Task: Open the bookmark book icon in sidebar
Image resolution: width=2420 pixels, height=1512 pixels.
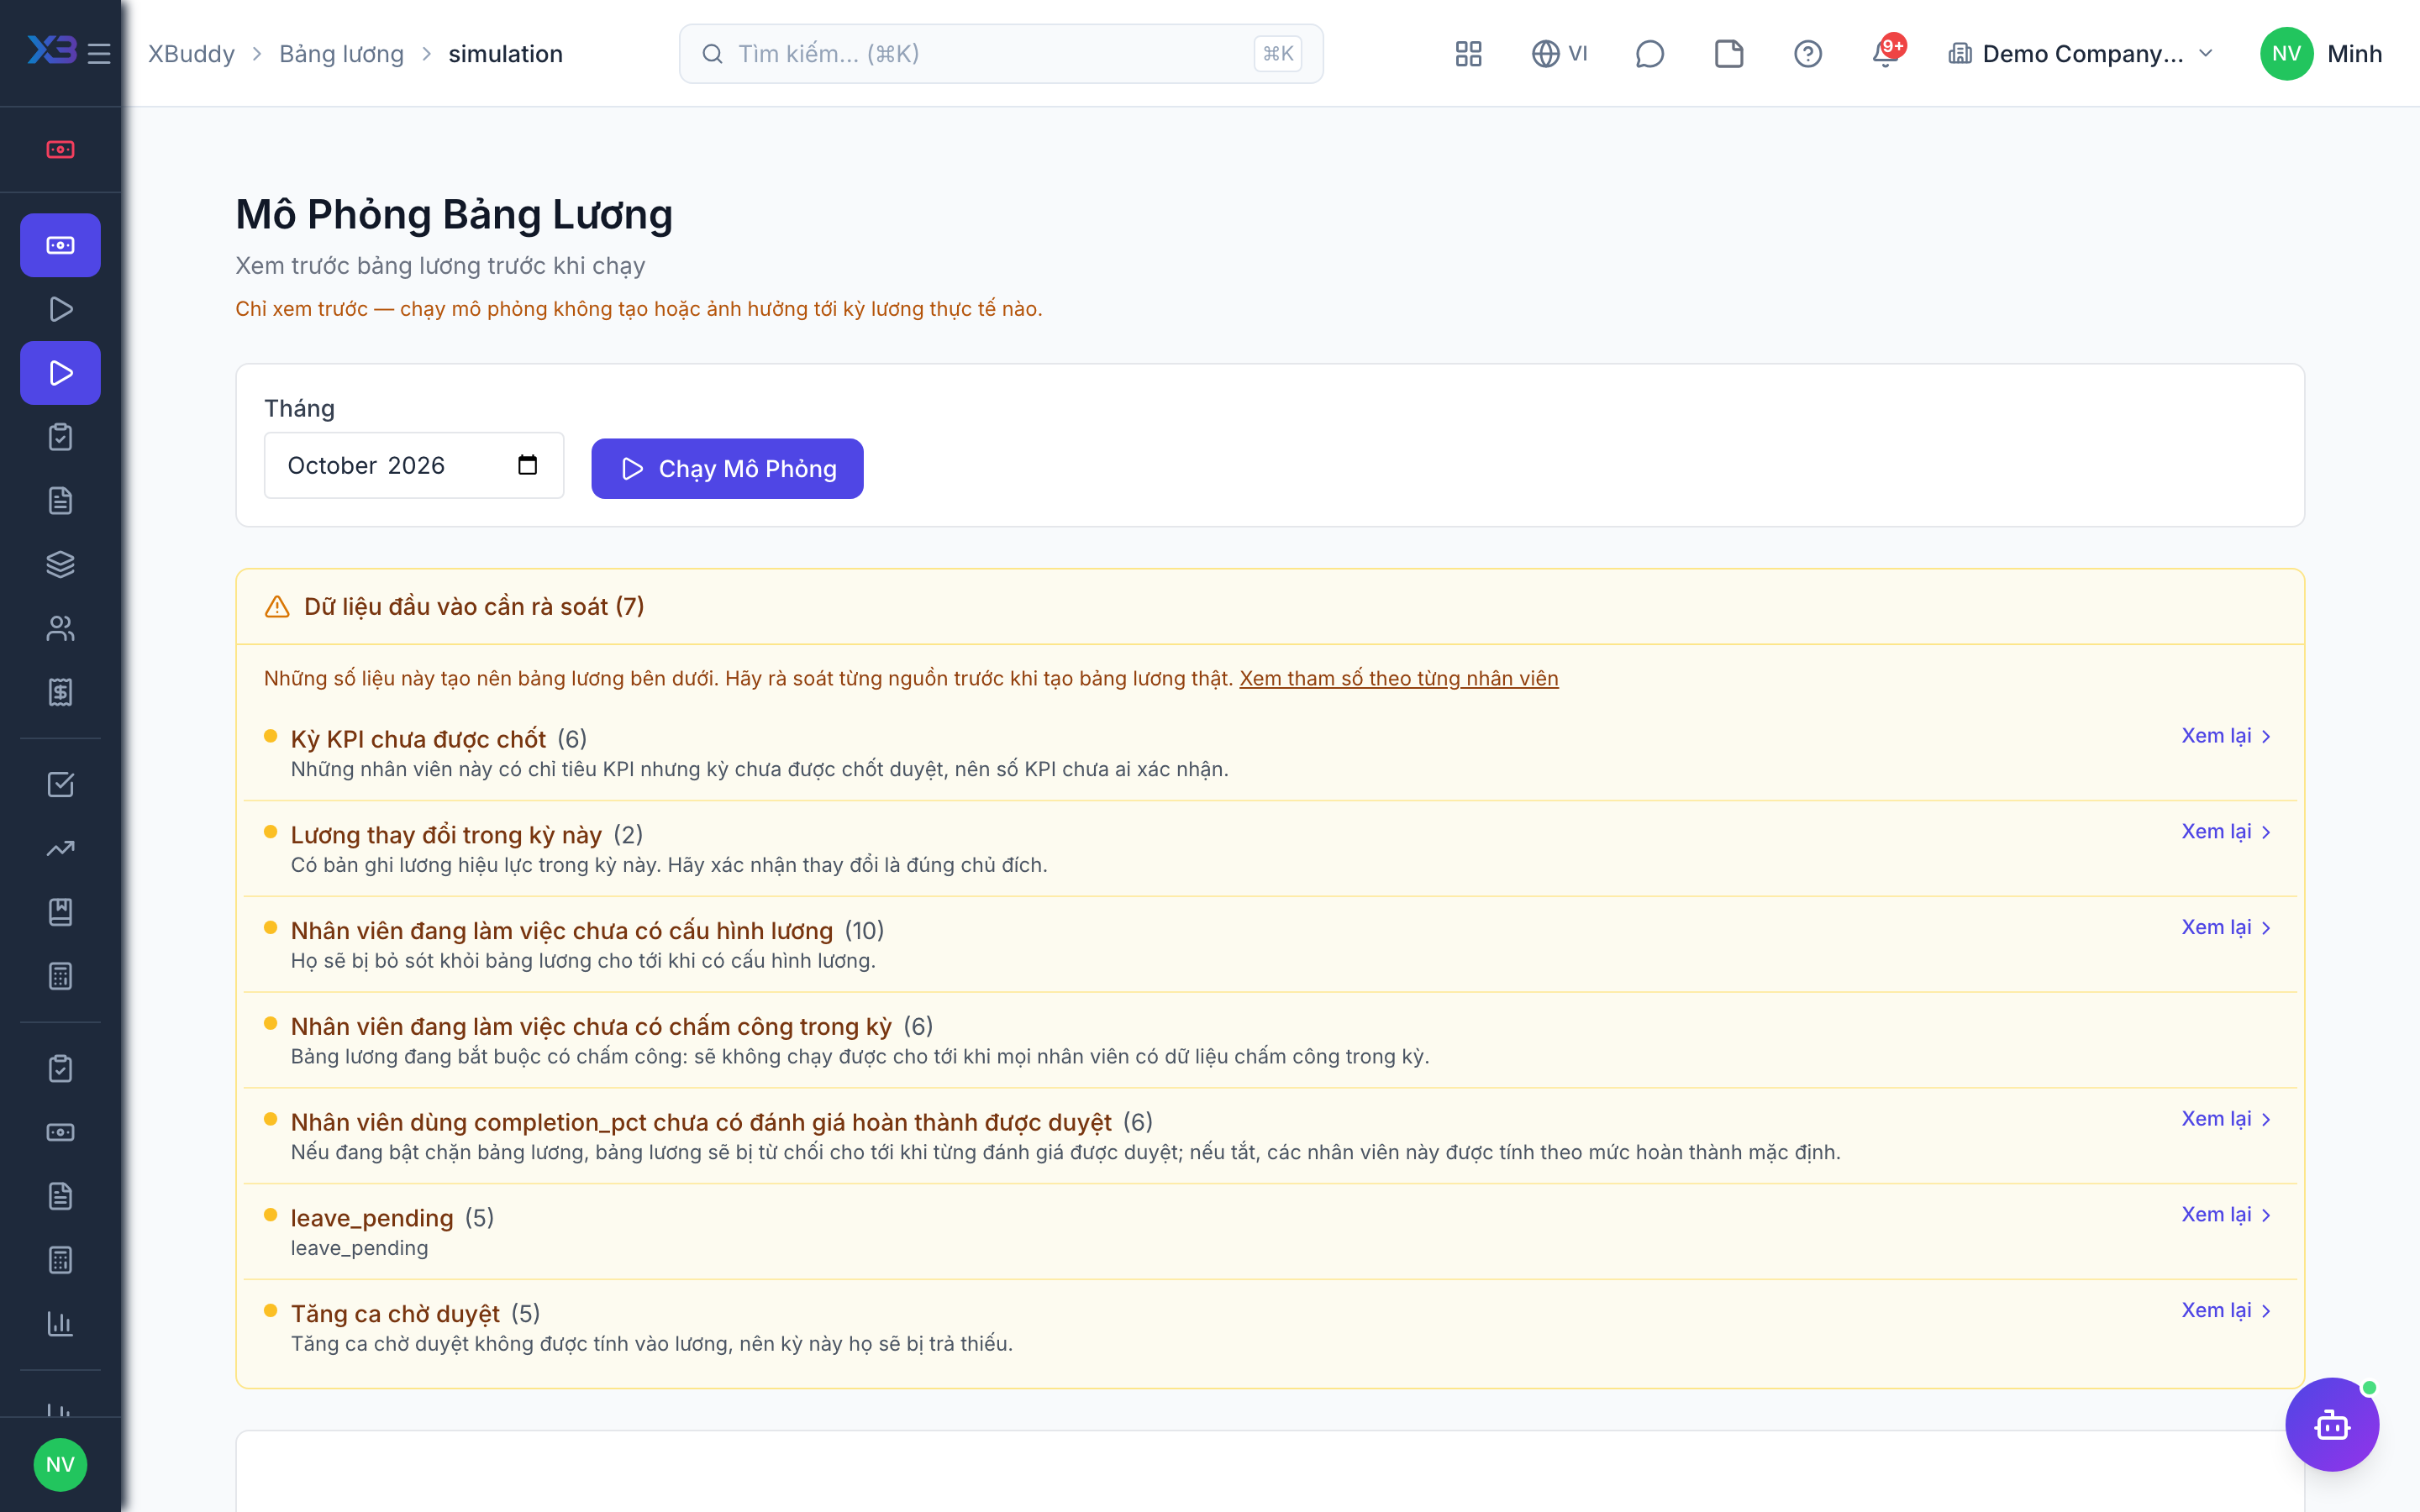Action: (60, 912)
